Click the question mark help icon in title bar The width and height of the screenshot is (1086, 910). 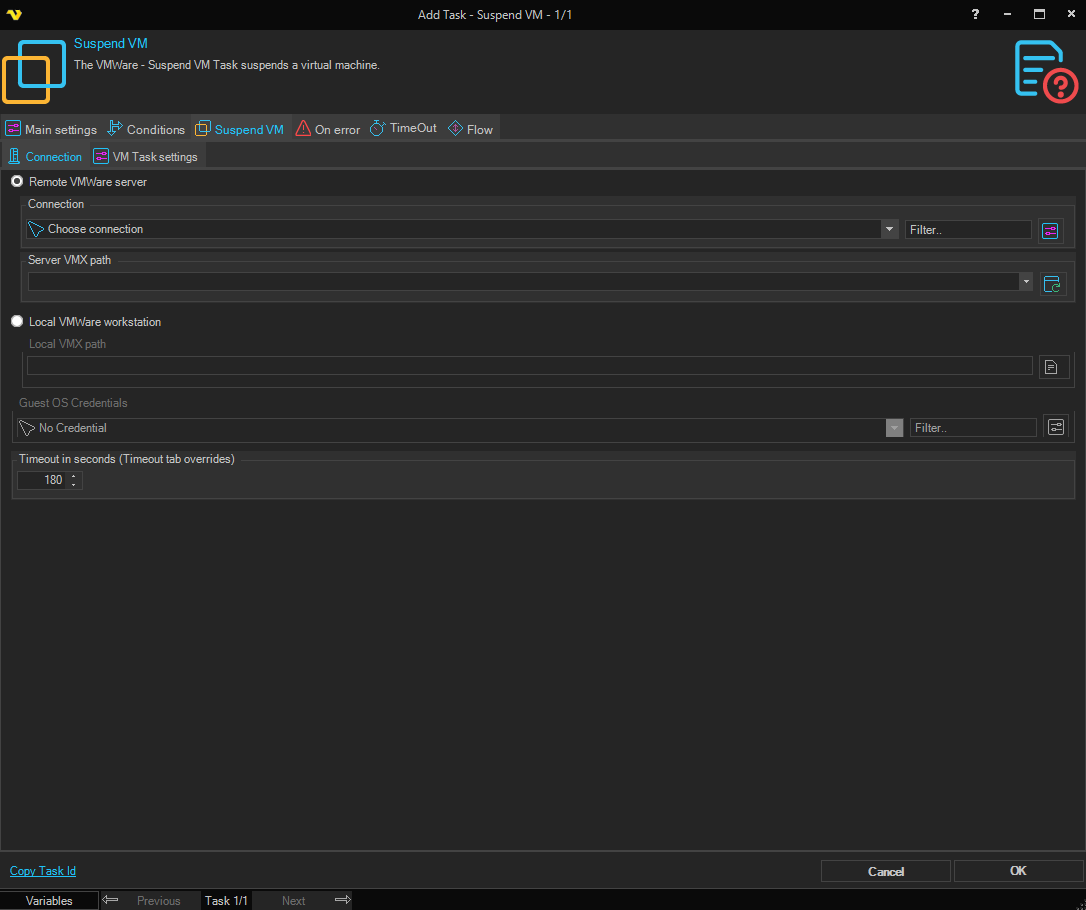976,14
